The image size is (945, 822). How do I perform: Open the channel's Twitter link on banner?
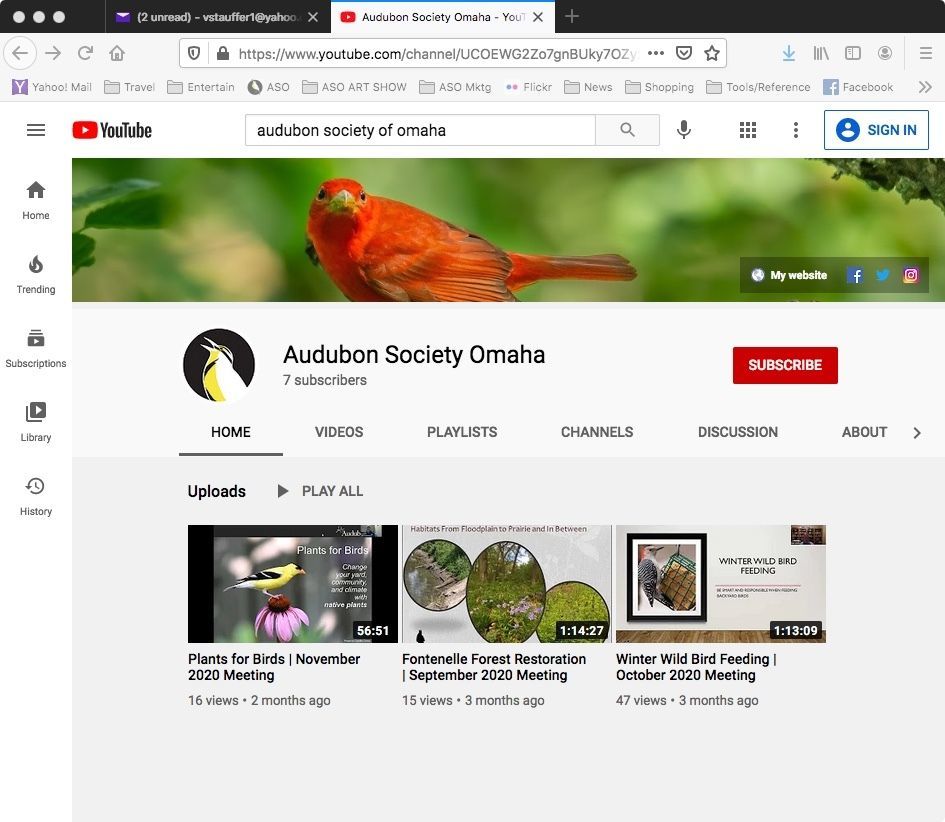click(883, 275)
